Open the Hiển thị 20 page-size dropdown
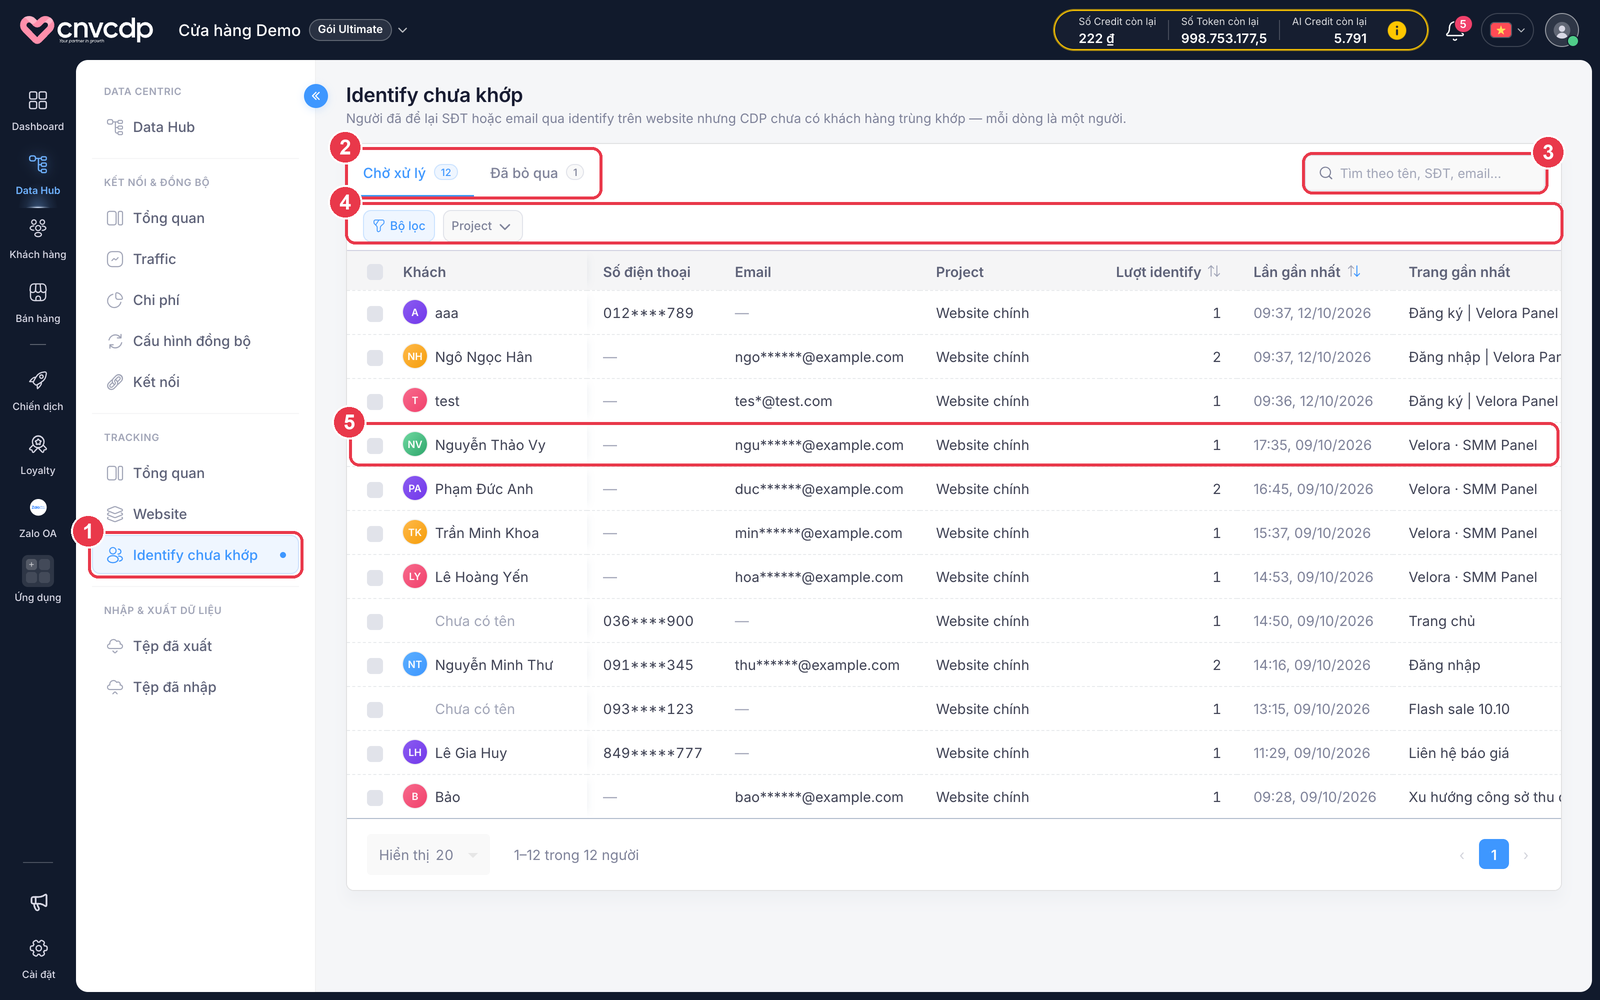This screenshot has width=1600, height=1000. 428,855
